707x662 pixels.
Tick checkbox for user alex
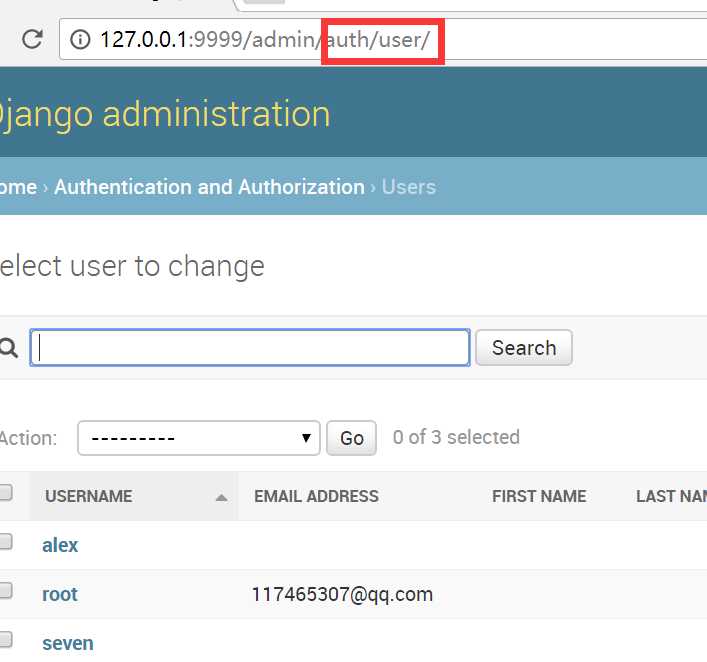click(x=5, y=541)
